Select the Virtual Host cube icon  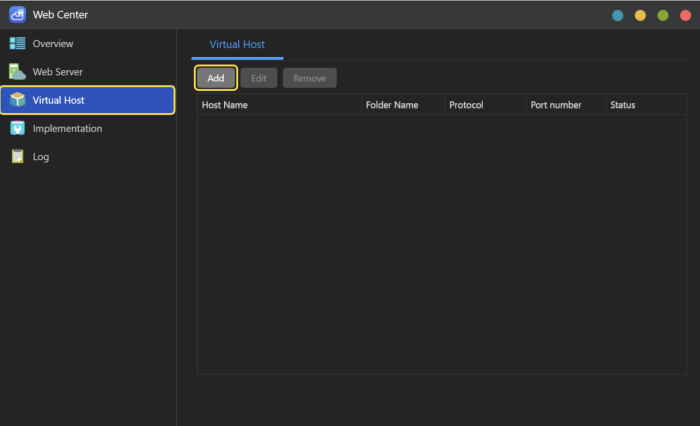click(x=17, y=100)
